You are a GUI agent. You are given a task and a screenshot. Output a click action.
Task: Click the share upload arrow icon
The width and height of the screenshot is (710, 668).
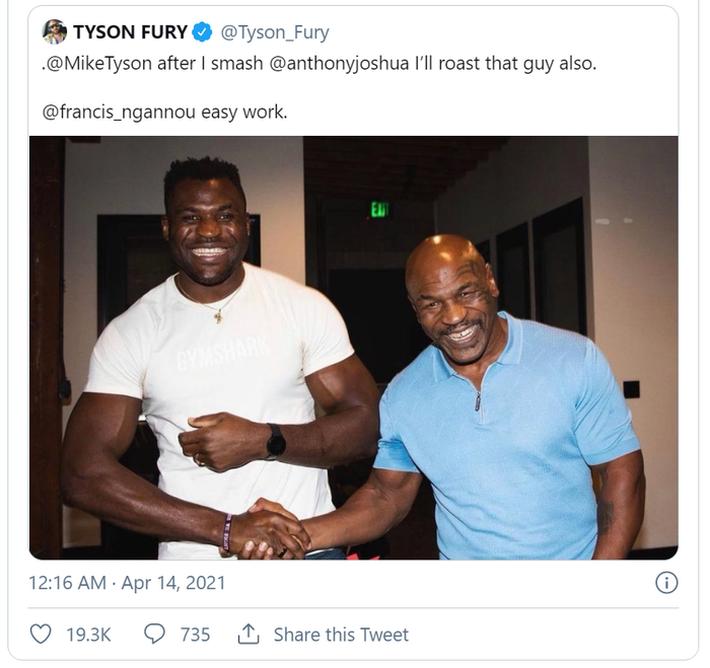(248, 634)
